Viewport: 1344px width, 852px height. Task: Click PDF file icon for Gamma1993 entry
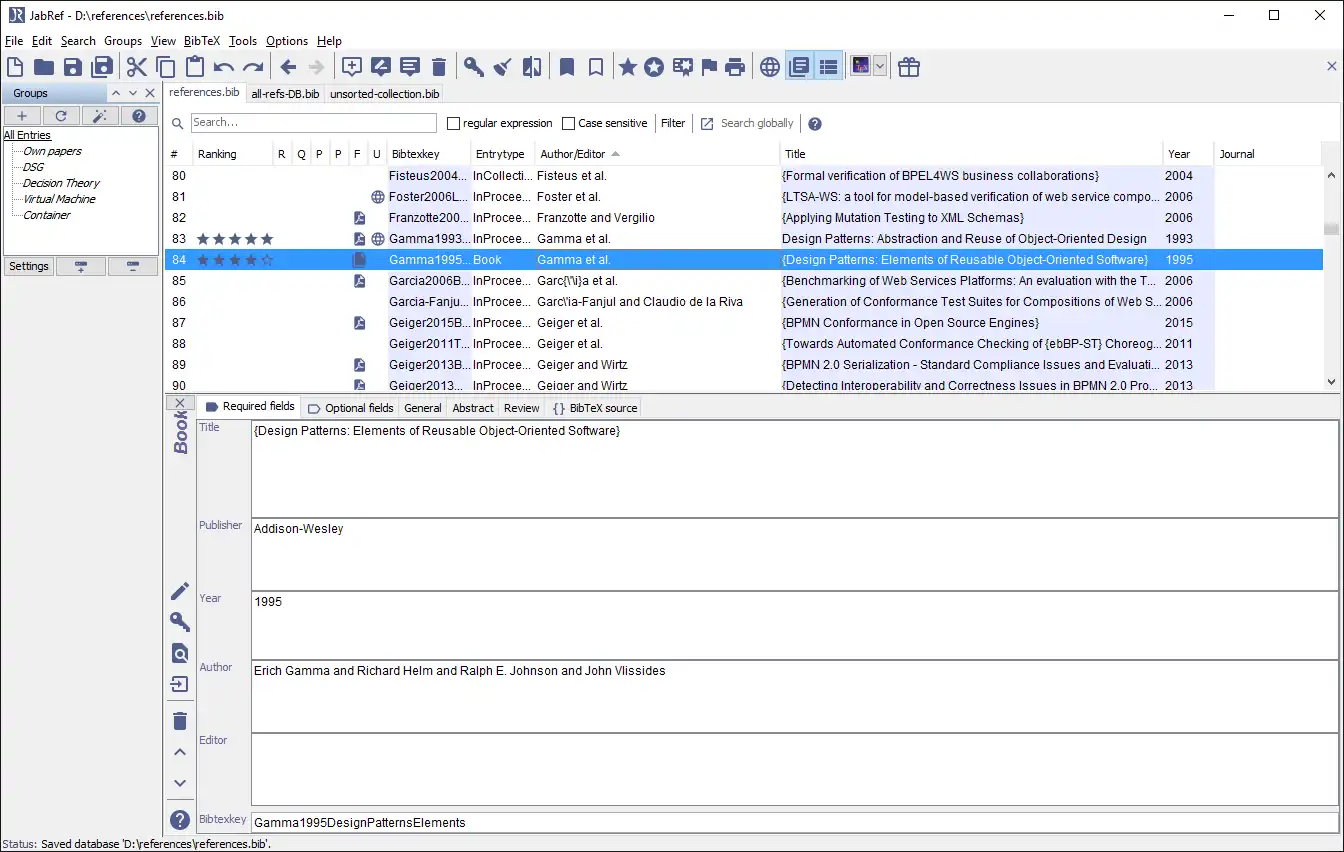[x=359, y=239]
